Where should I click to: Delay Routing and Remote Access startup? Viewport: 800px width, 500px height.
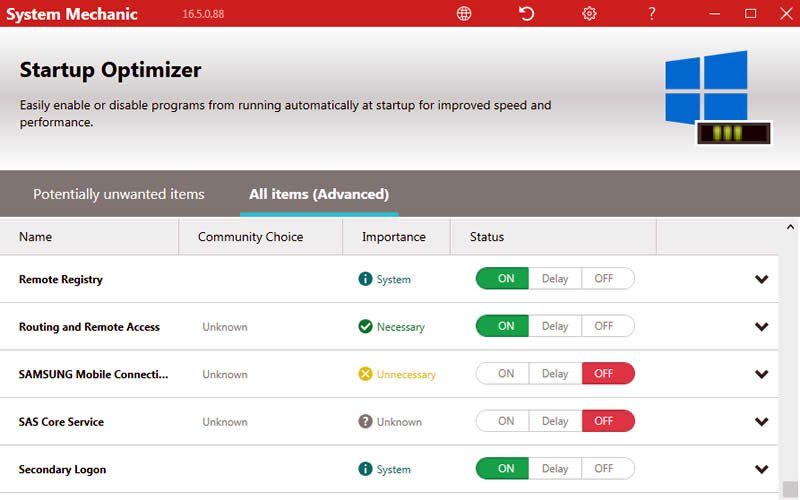click(x=555, y=326)
